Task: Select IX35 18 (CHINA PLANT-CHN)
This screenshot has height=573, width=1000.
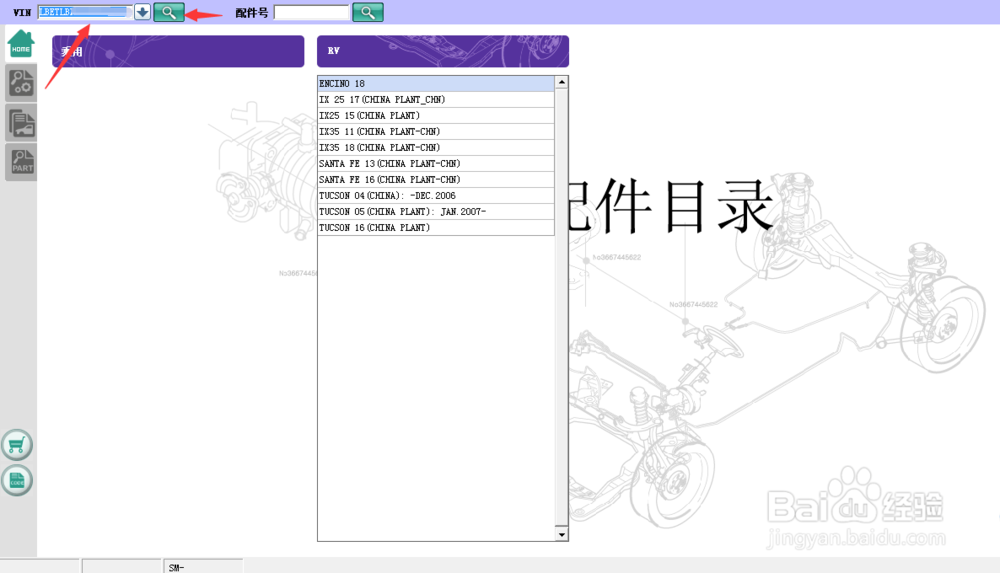Action: (x=436, y=147)
